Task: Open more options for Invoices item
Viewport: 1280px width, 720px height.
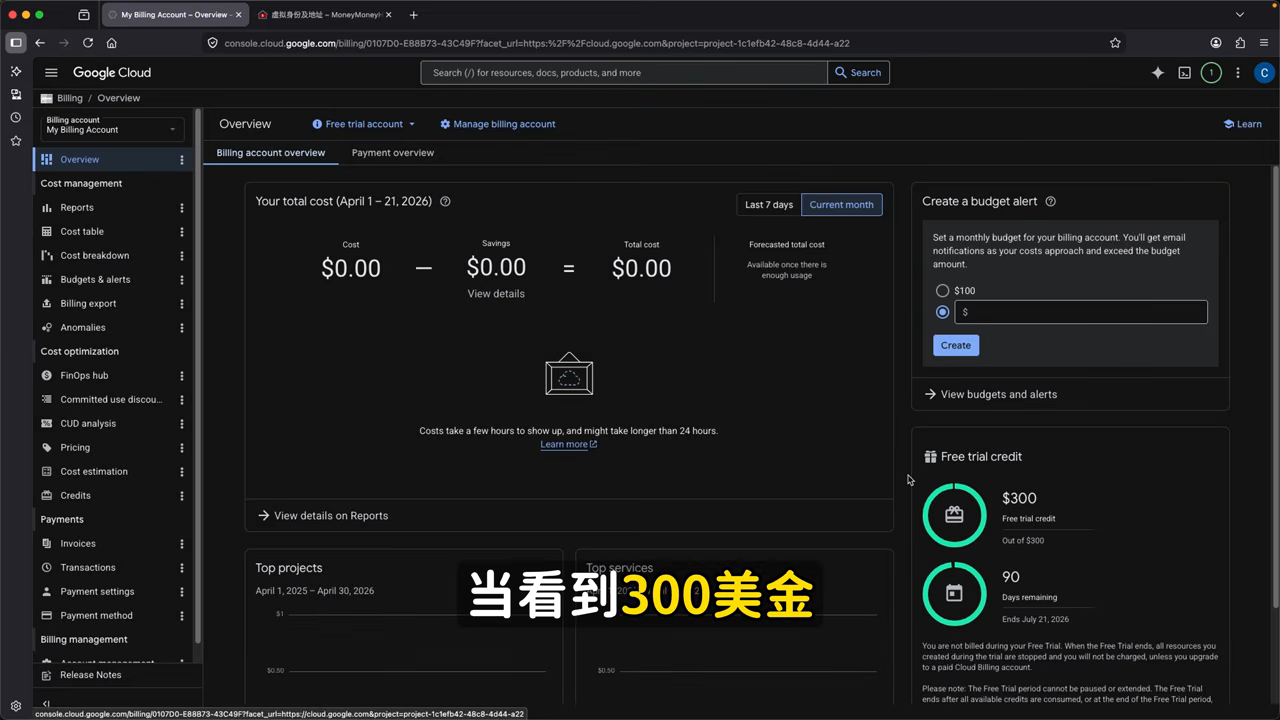Action: point(182,544)
